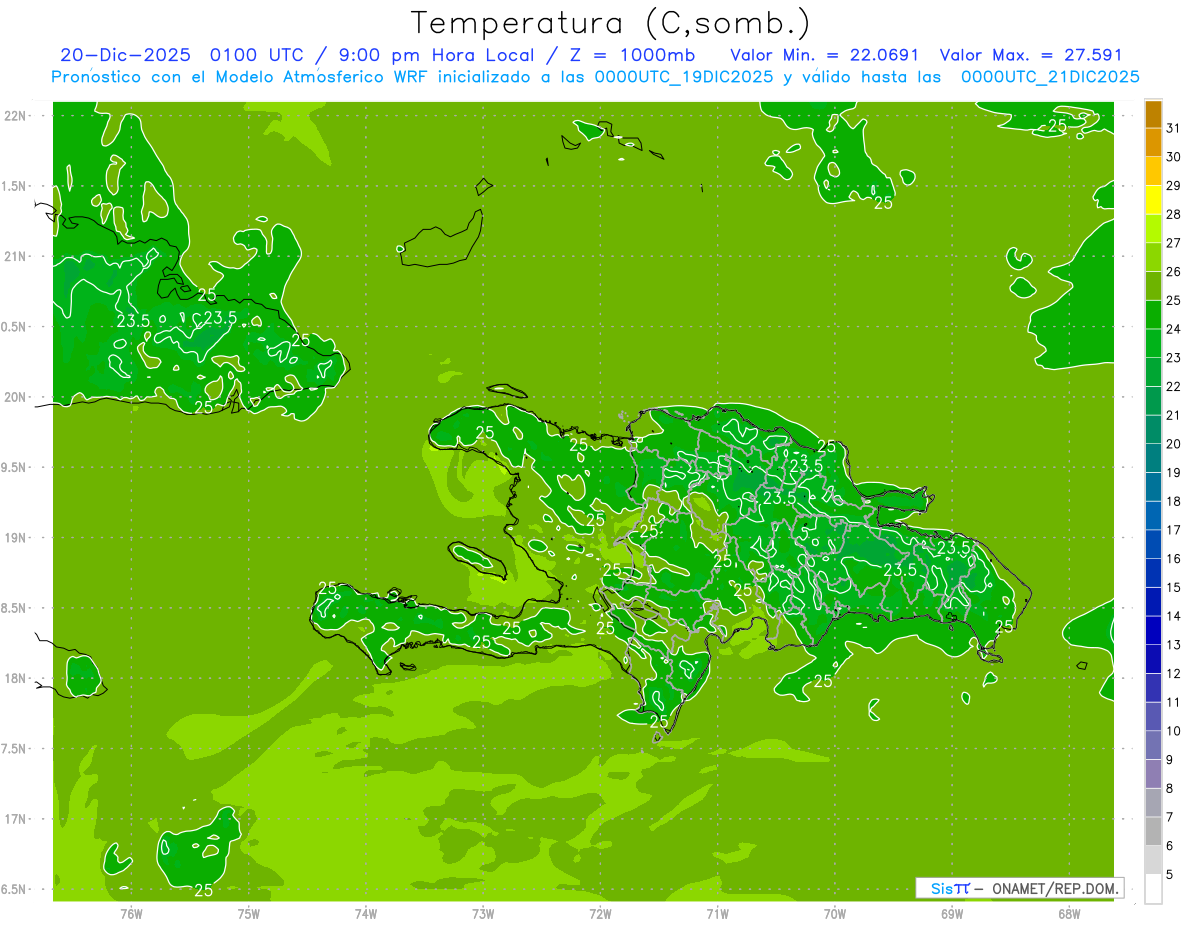Click the "72W" longitude axis label
This screenshot has width=1200, height=927.
600,913
